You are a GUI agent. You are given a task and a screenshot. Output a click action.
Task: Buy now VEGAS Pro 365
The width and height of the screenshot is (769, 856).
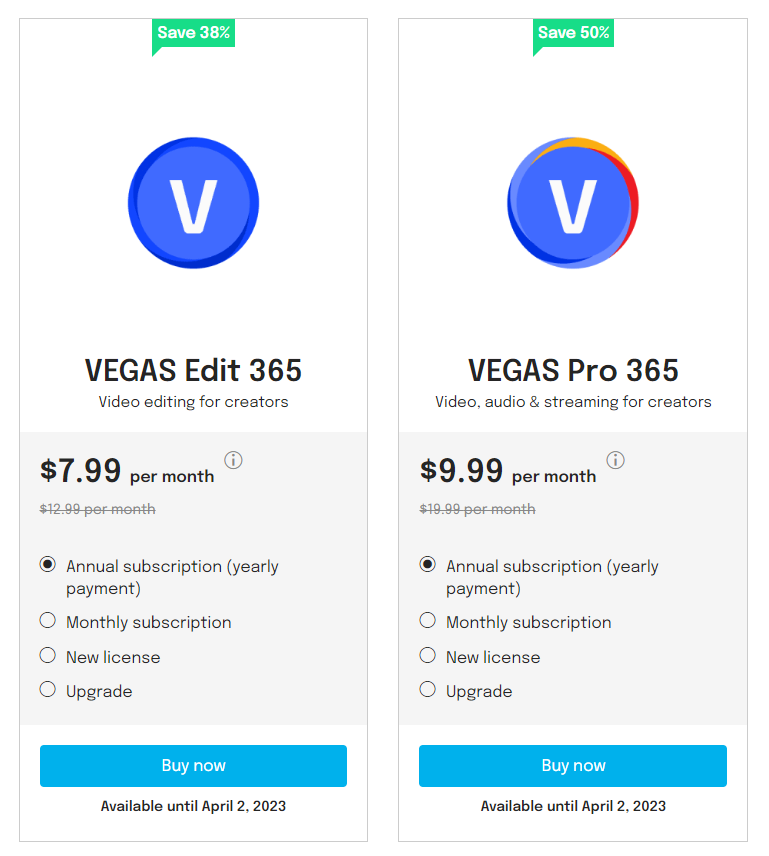[573, 766]
